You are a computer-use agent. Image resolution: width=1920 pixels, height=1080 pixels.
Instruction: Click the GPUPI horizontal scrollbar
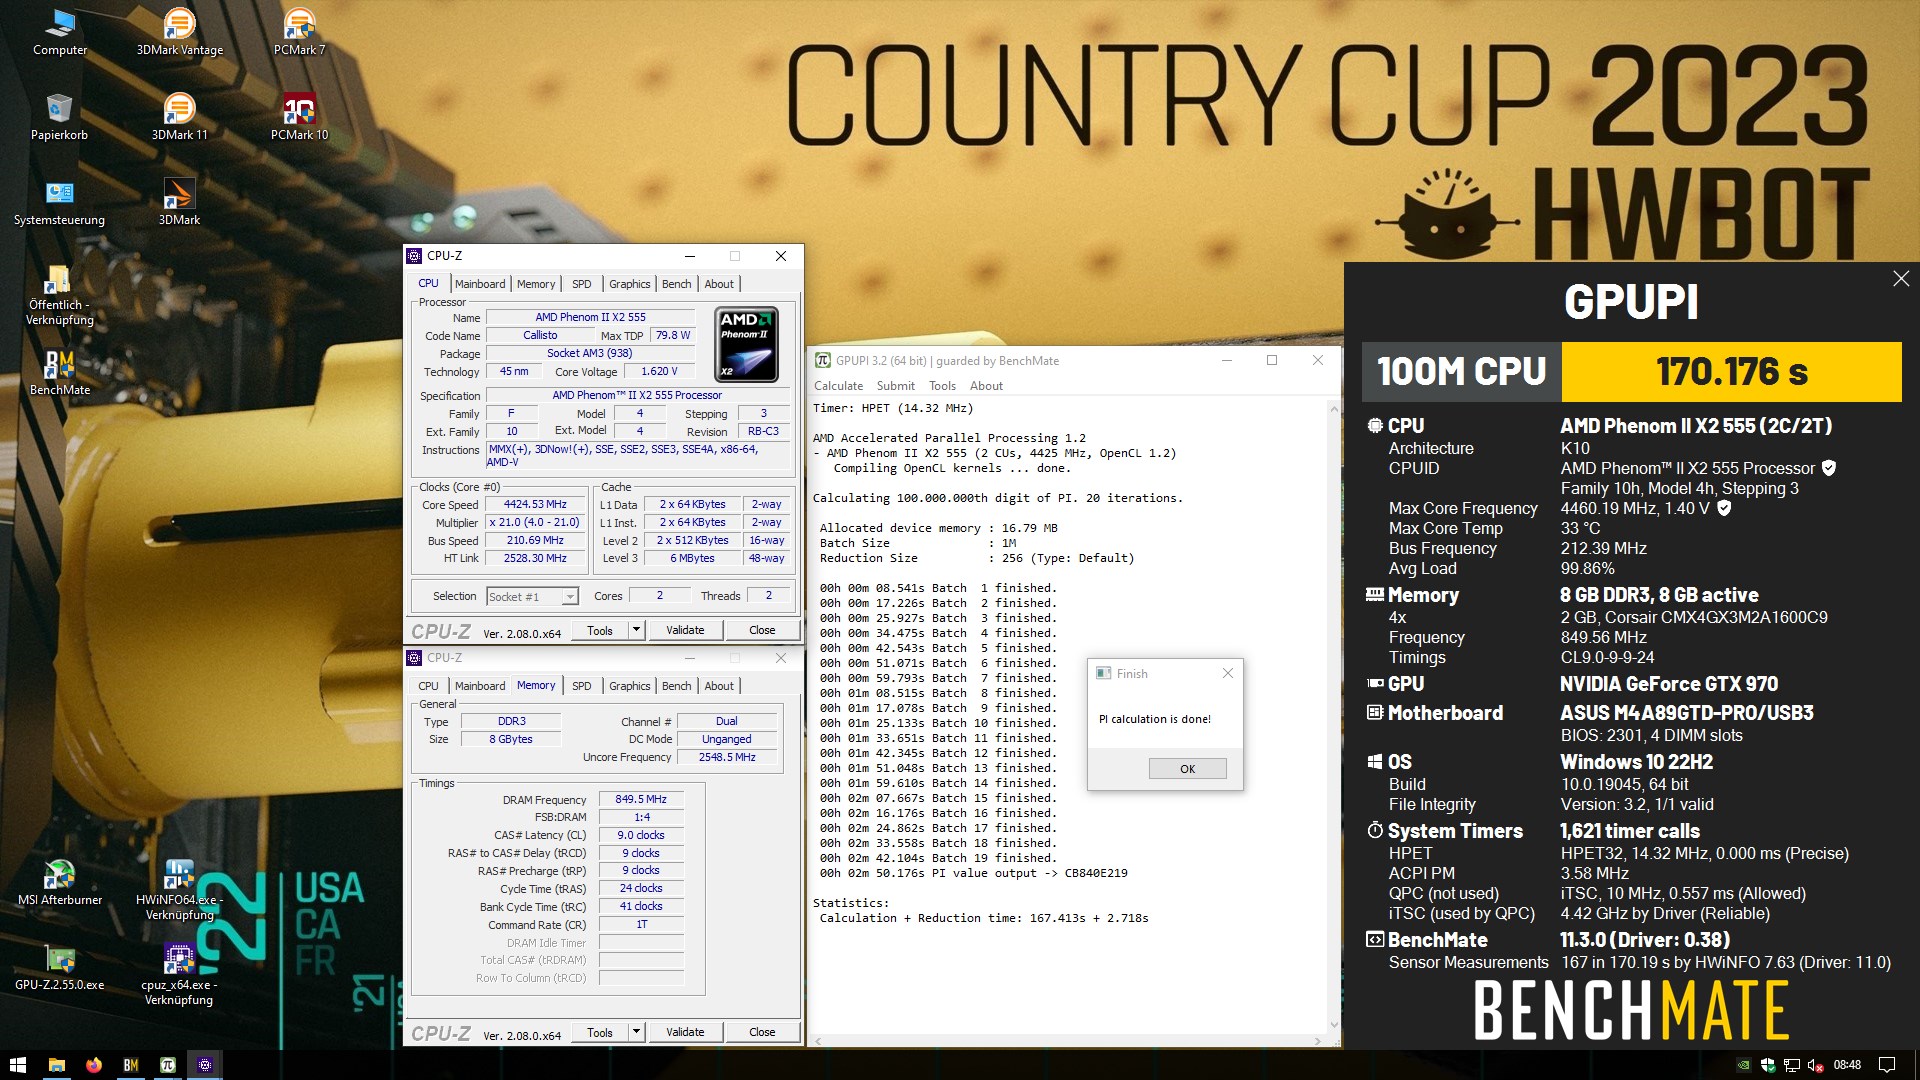click(1067, 1041)
